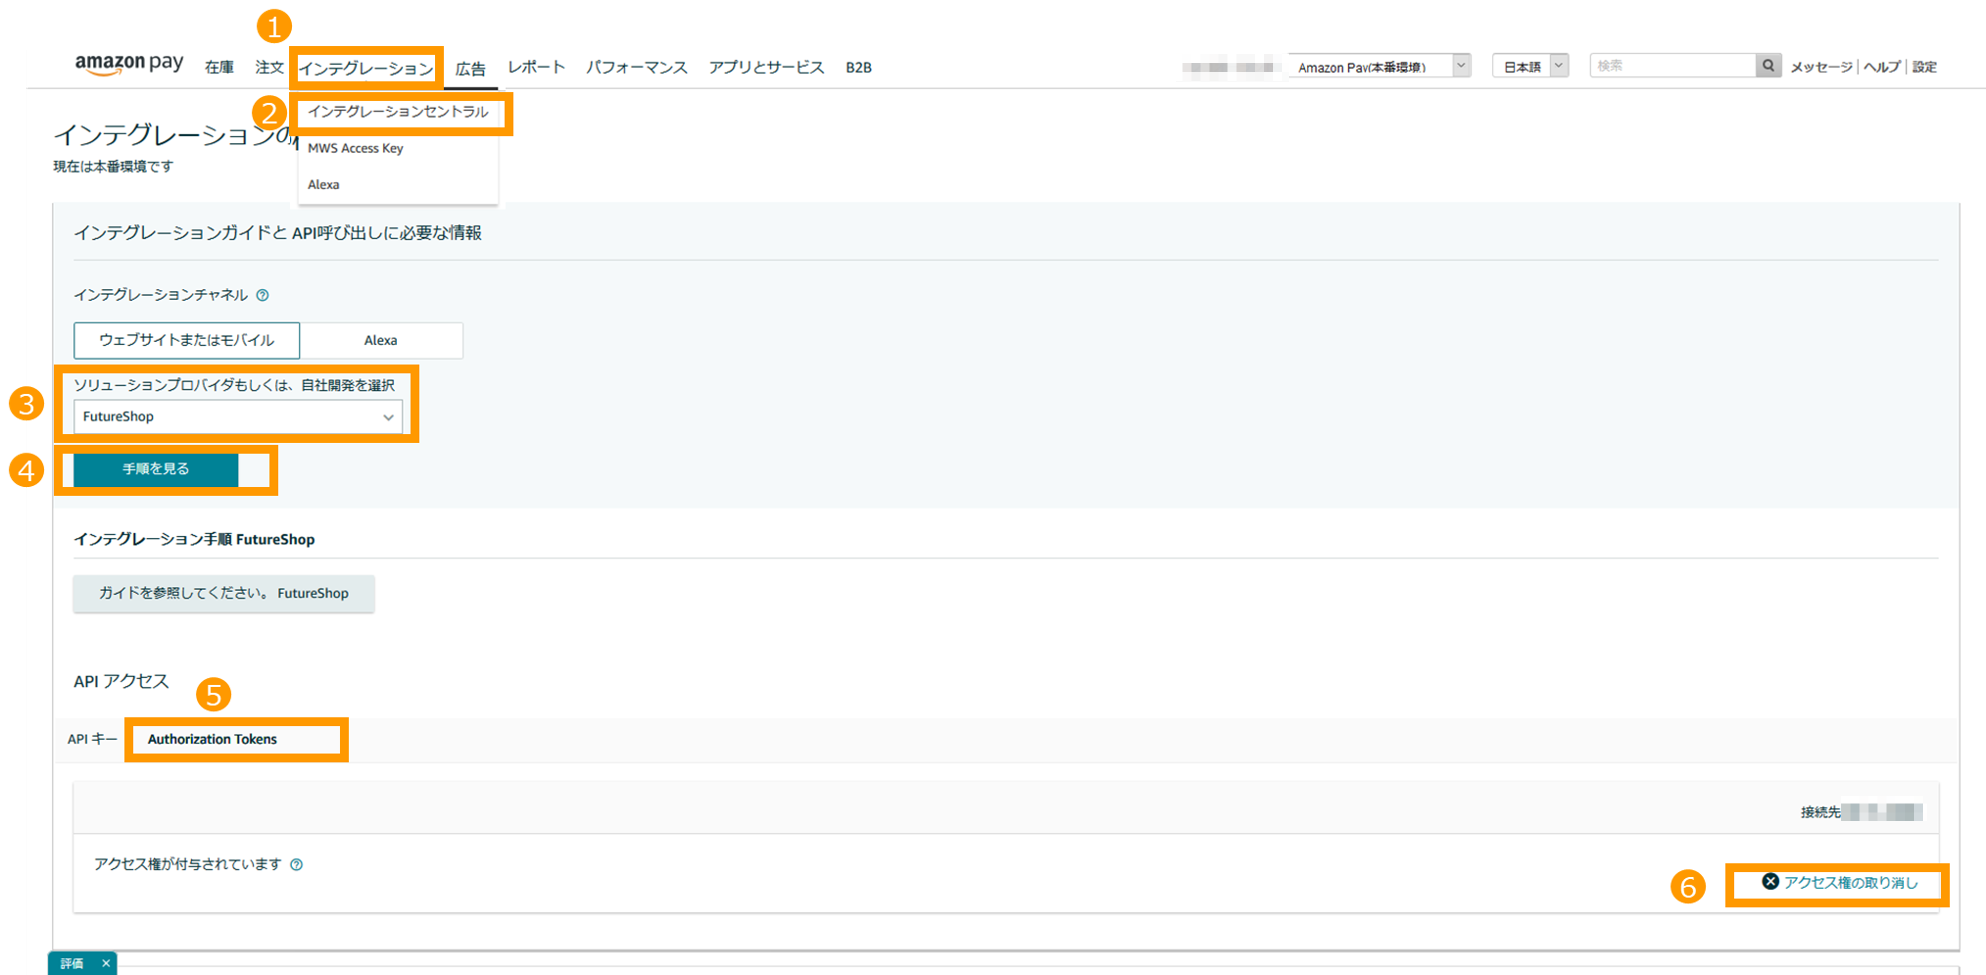Open the 日本語 language dropdown

[1530, 67]
